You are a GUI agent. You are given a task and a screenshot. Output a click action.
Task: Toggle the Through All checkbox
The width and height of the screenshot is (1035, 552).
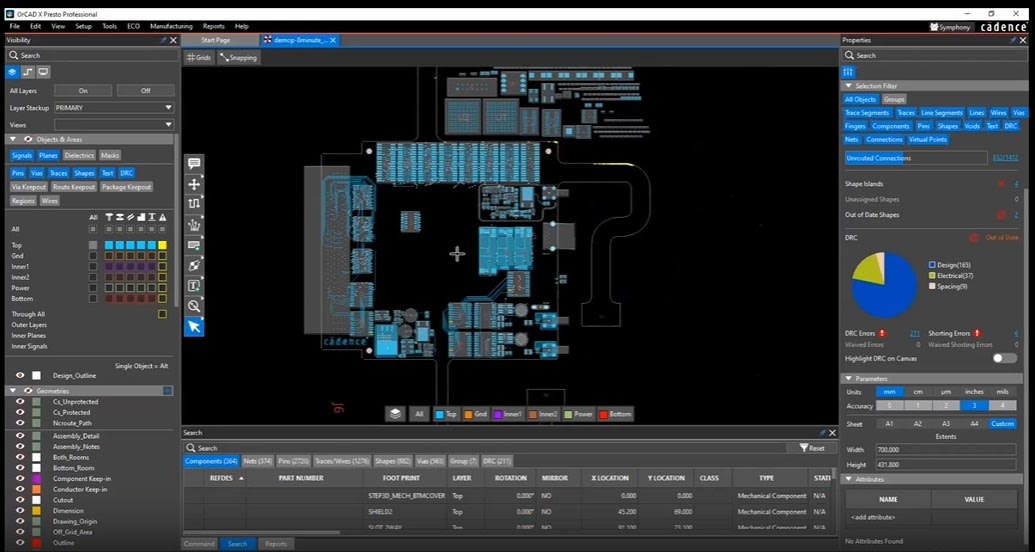coord(162,314)
